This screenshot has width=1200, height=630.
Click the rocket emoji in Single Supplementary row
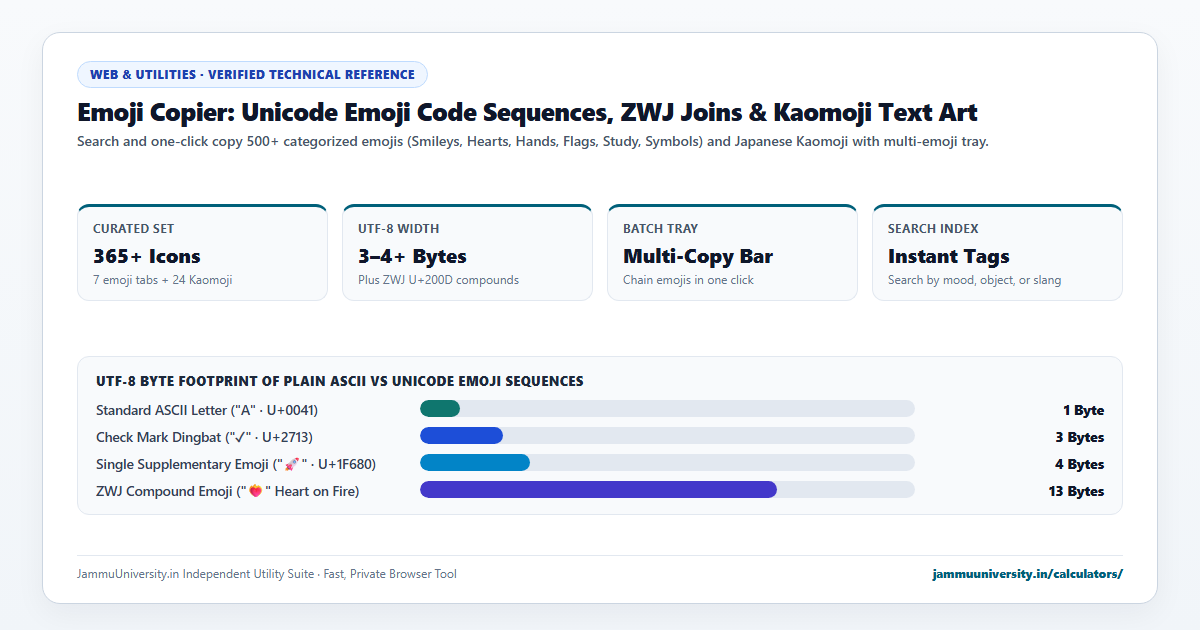(292, 464)
